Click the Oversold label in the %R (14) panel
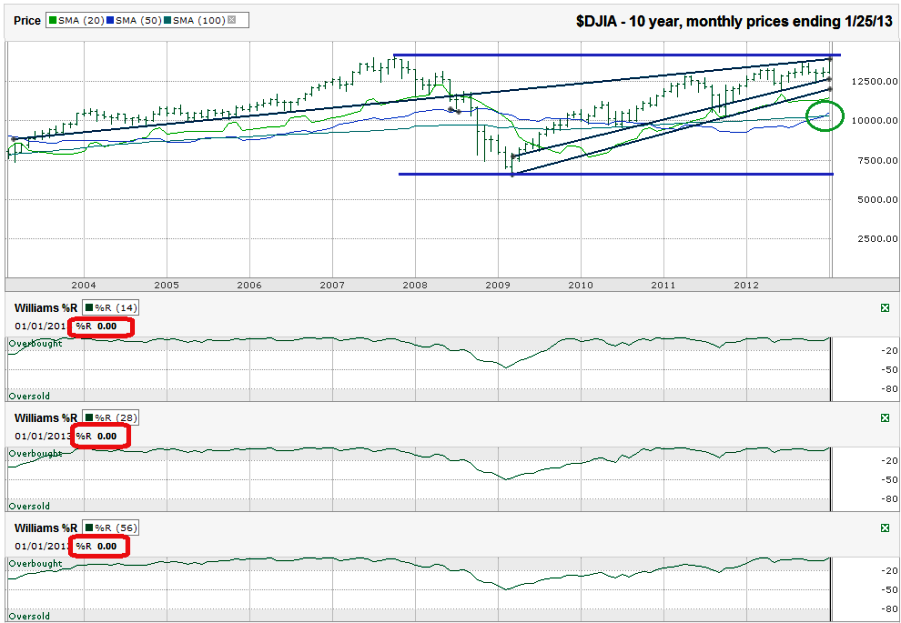 point(29,396)
